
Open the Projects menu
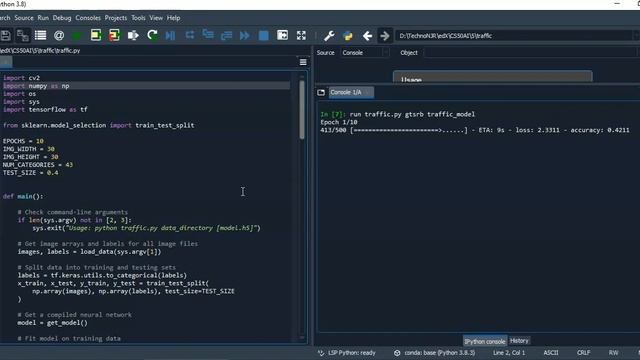(x=116, y=18)
